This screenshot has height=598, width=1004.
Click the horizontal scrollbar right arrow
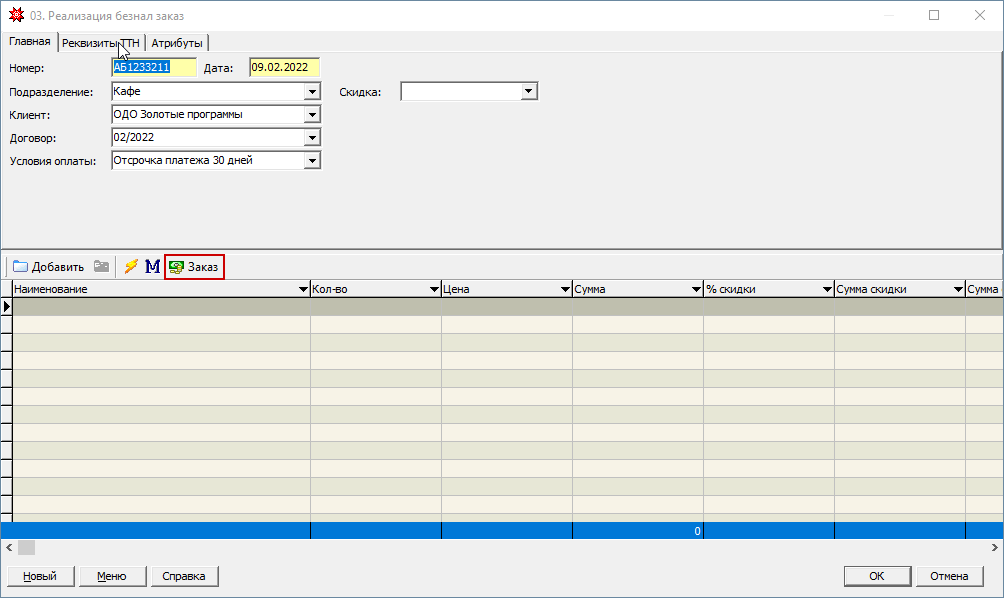[x=995, y=548]
